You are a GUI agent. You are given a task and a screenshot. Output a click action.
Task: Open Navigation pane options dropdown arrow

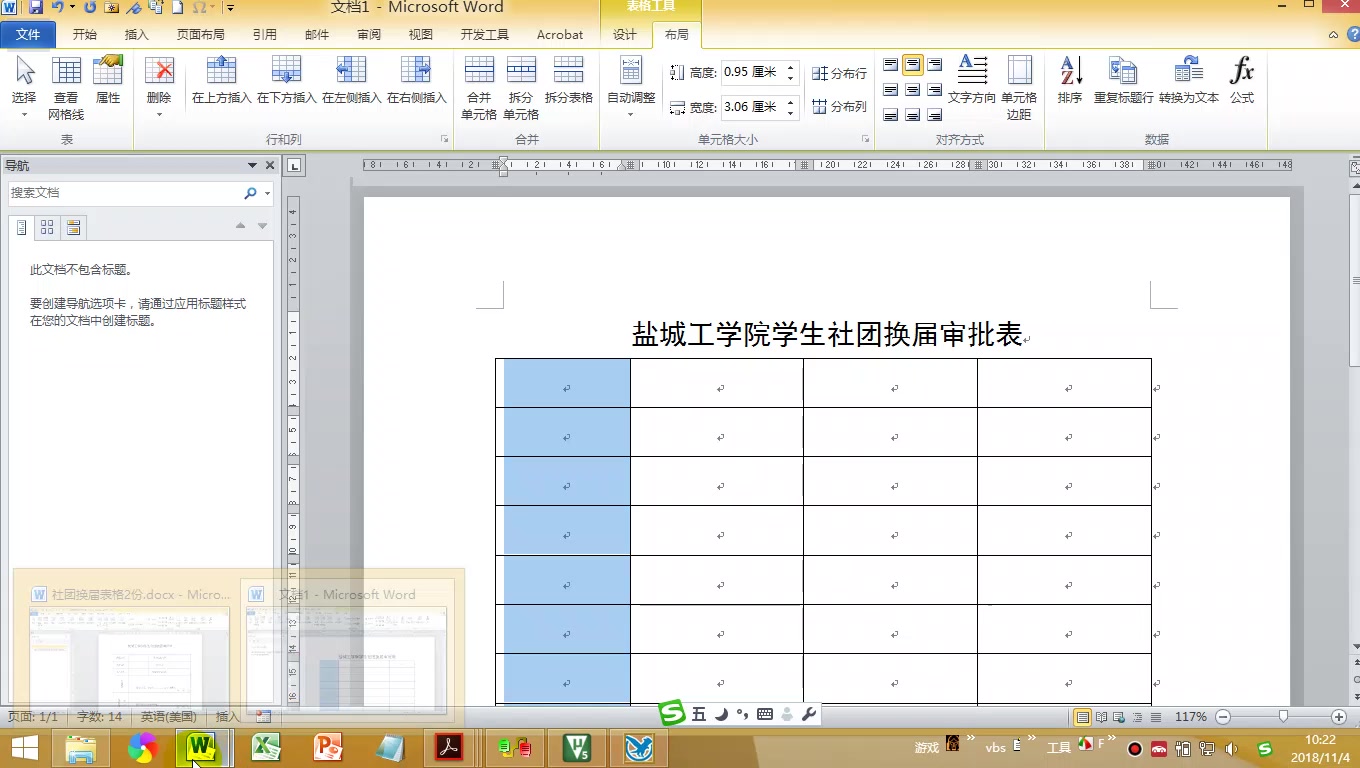(x=253, y=166)
